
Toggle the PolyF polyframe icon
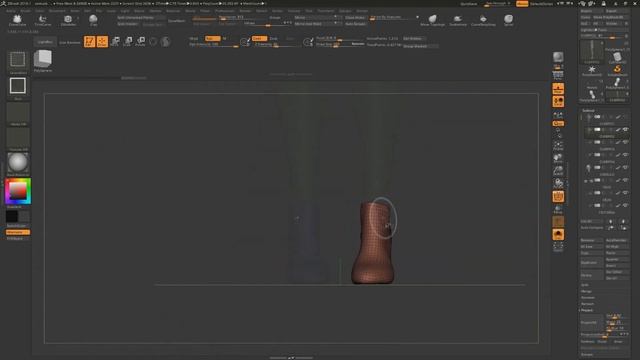(558, 197)
